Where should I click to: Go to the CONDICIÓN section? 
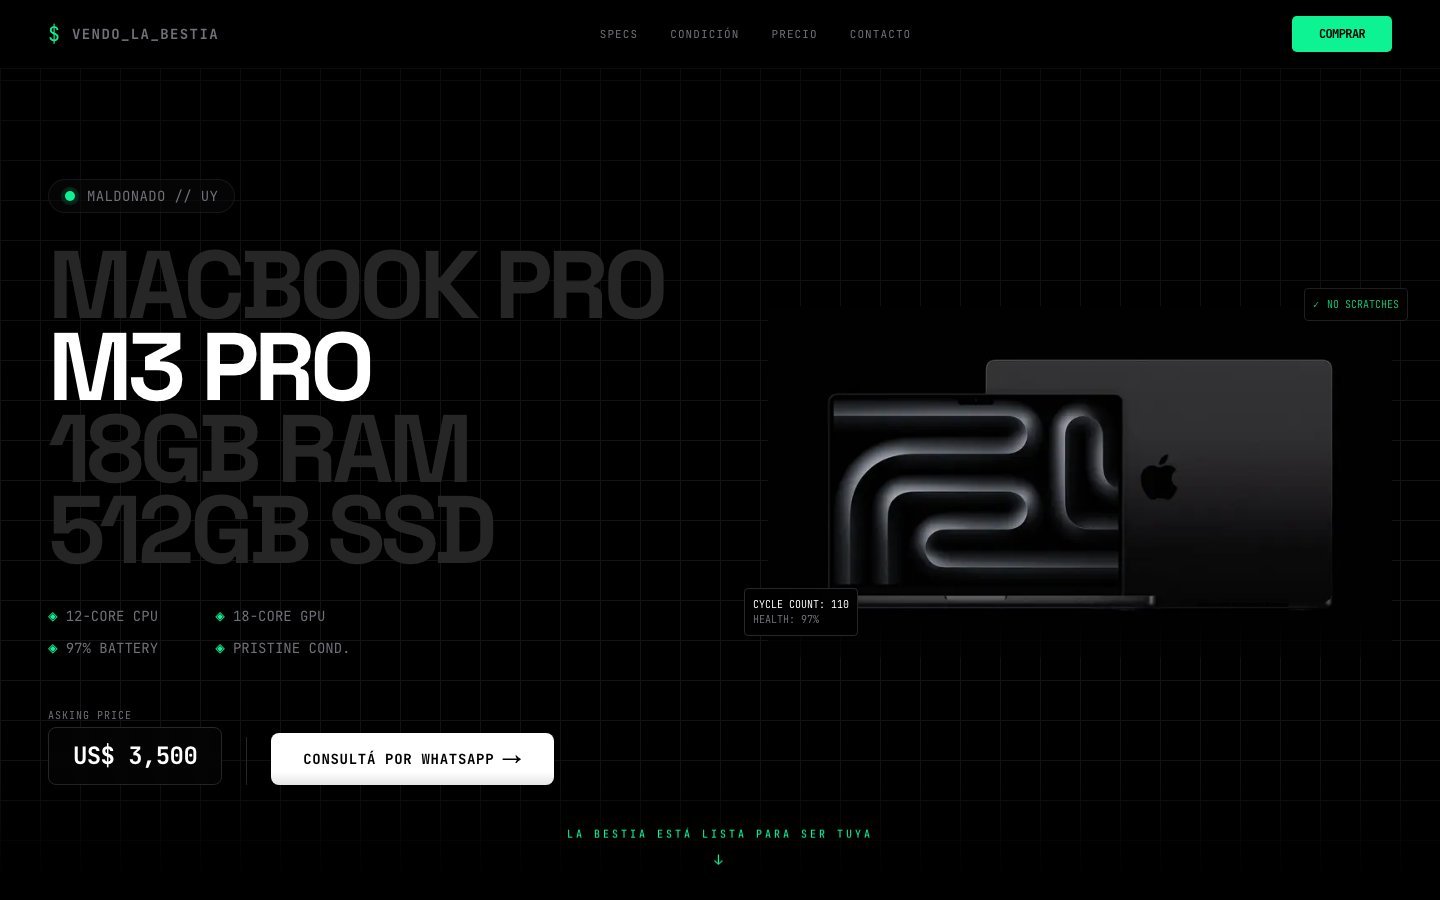[705, 34]
